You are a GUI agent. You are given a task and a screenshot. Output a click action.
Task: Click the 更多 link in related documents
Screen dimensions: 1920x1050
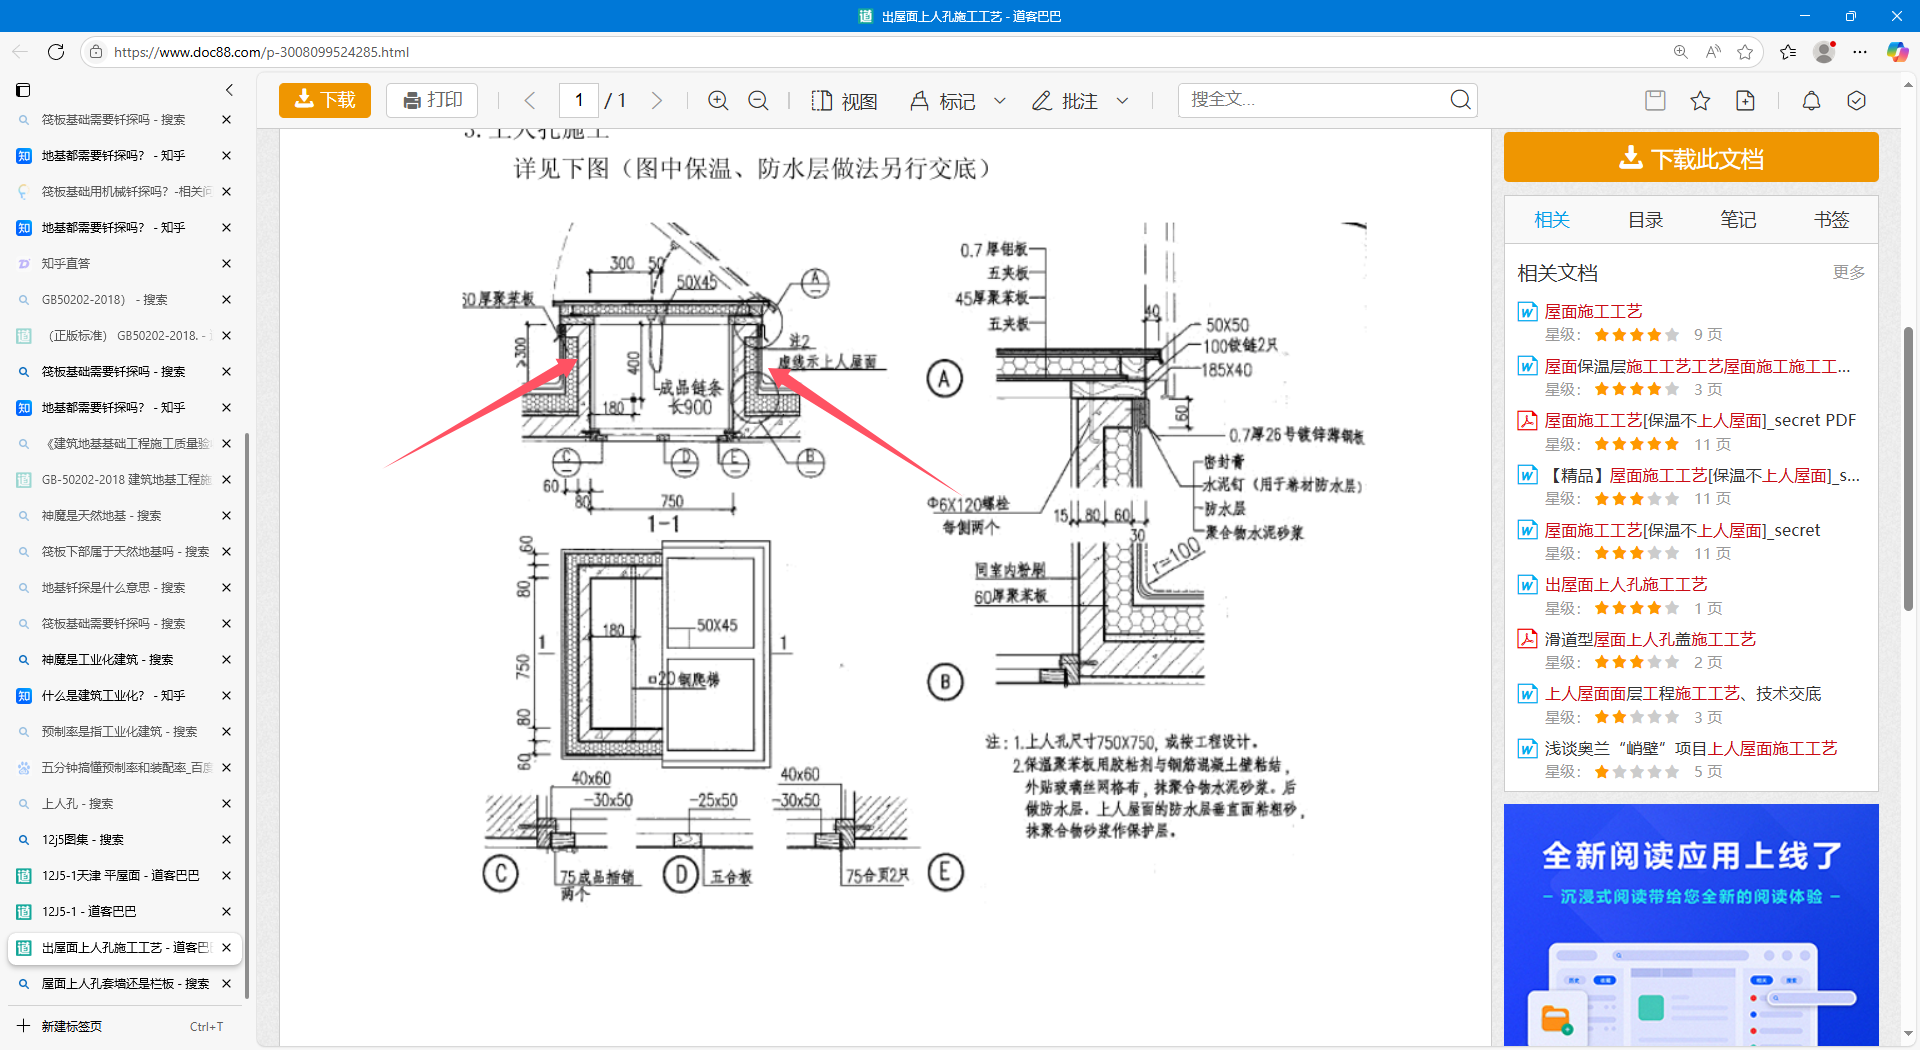point(1848,272)
